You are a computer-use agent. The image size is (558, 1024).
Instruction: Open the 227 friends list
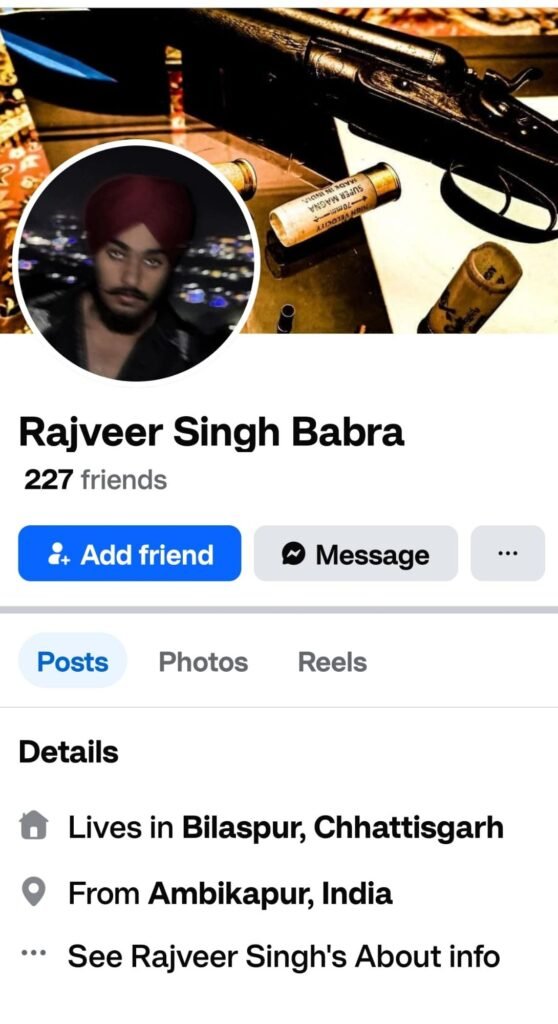pyautogui.click(x=95, y=480)
